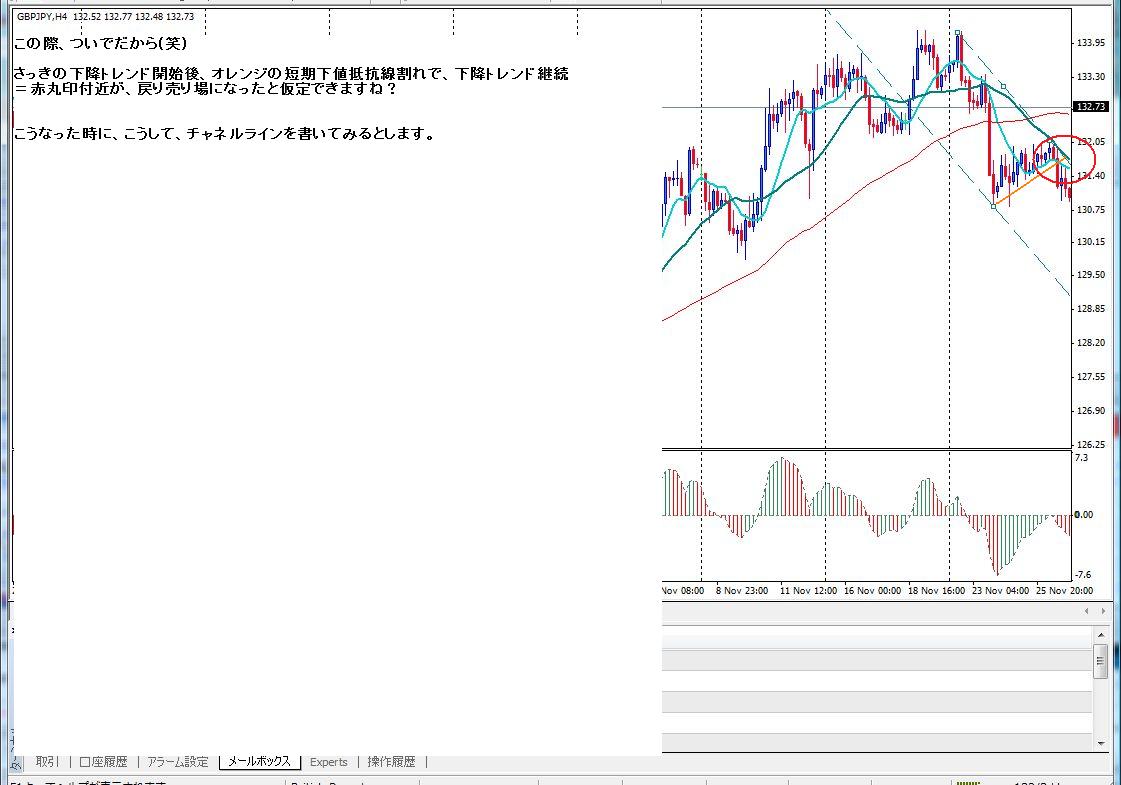Click the chart tabs right arrow
Image resolution: width=1121 pixels, height=785 pixels.
coord(1103,611)
